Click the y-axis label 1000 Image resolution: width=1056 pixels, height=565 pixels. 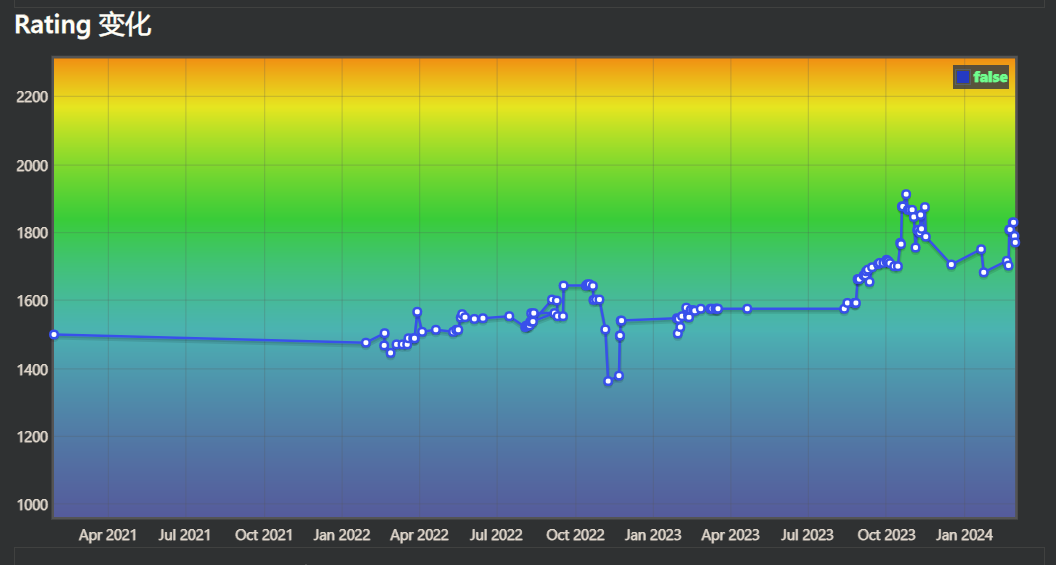tap(32, 505)
